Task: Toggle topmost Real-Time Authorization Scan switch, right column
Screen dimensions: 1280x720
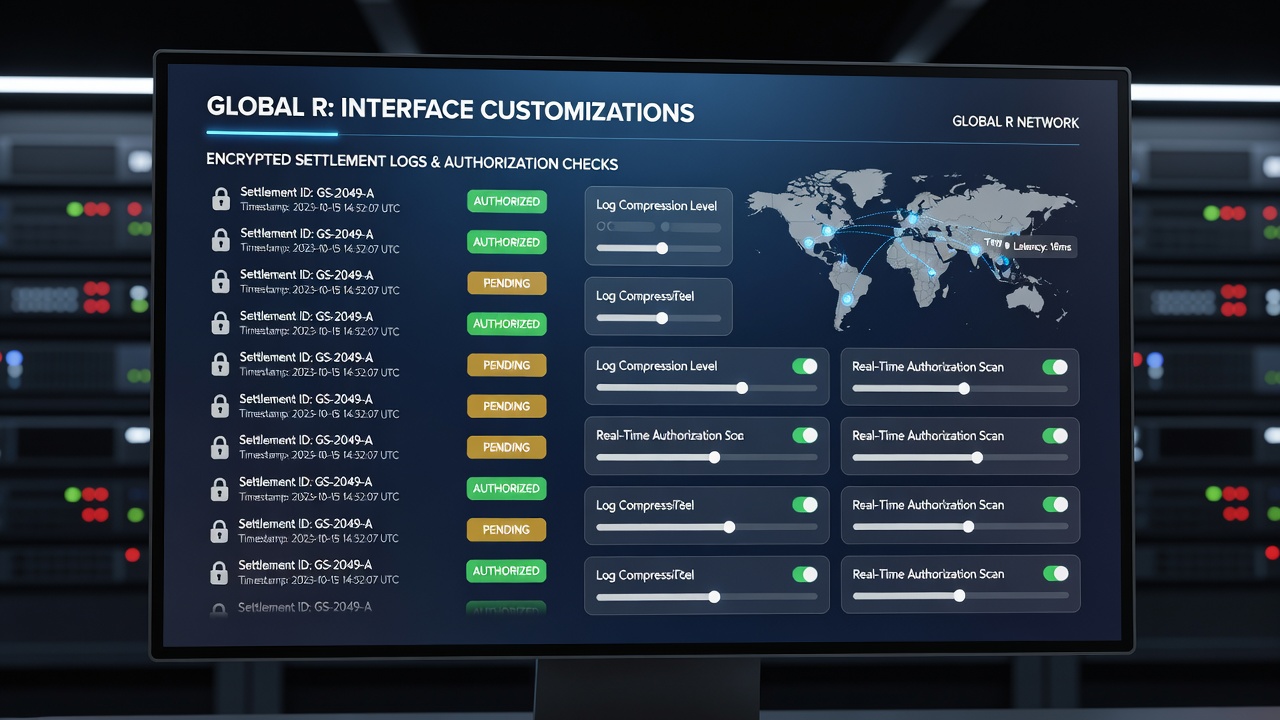Action: [1055, 367]
